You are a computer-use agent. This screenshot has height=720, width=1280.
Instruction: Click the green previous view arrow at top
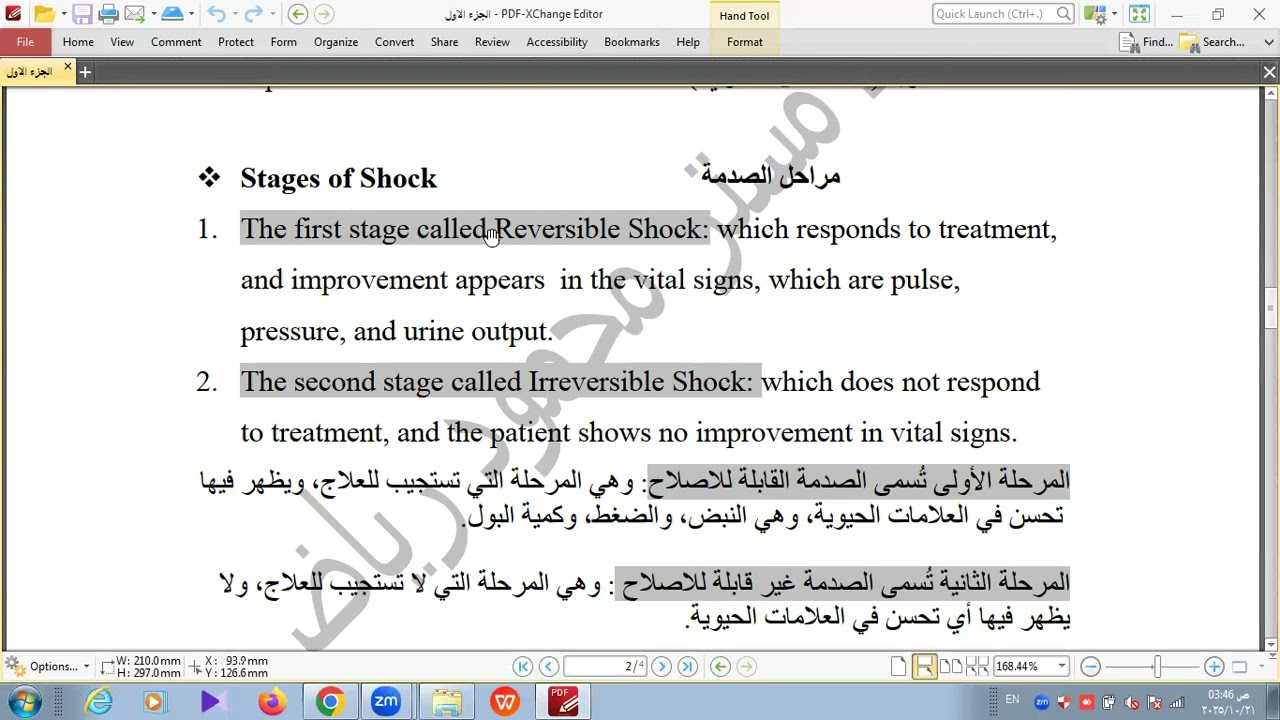point(298,14)
